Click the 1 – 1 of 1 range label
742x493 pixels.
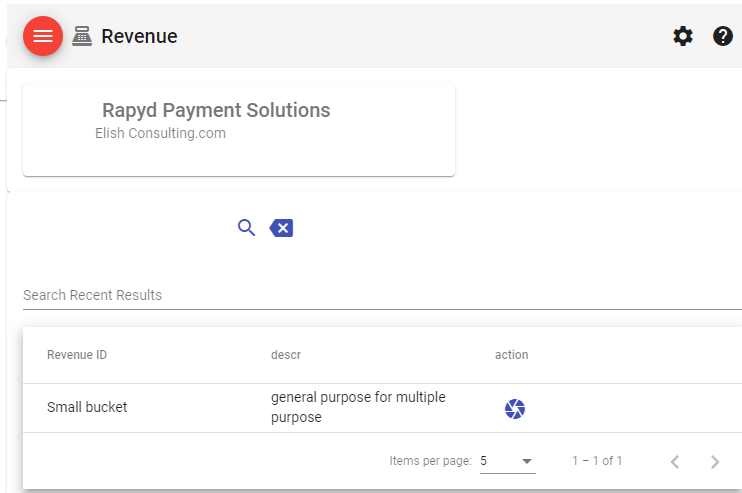click(597, 461)
